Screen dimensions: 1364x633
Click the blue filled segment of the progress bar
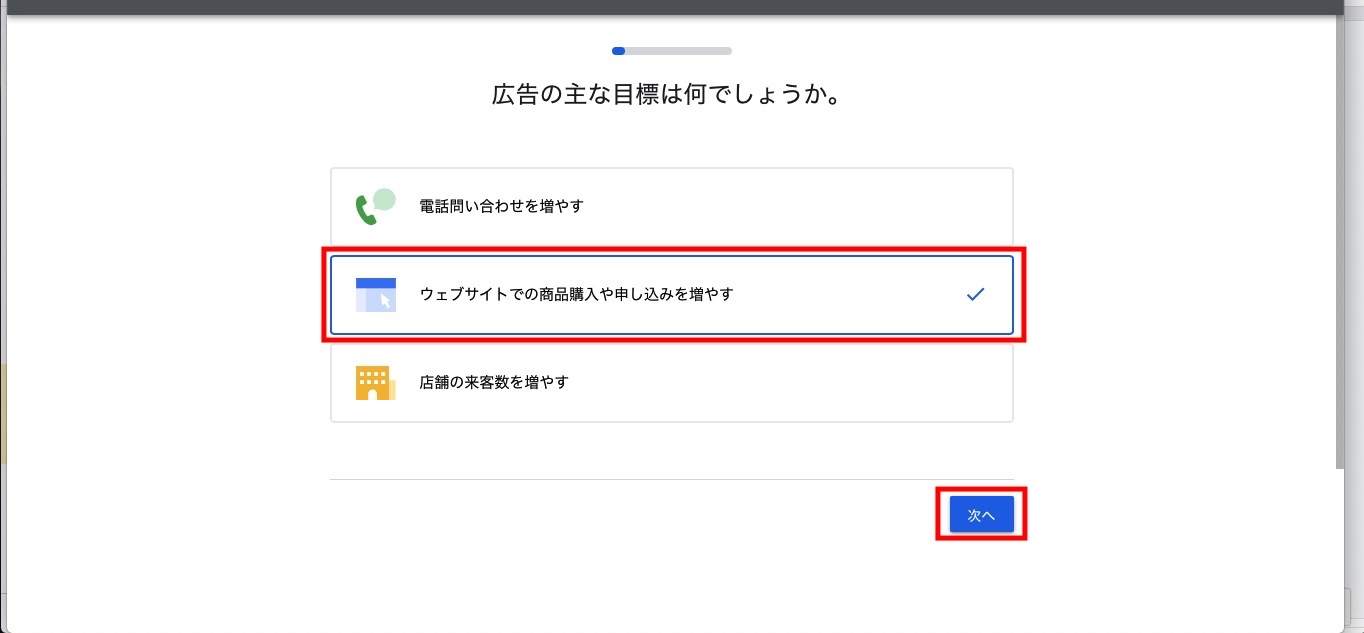click(x=619, y=50)
